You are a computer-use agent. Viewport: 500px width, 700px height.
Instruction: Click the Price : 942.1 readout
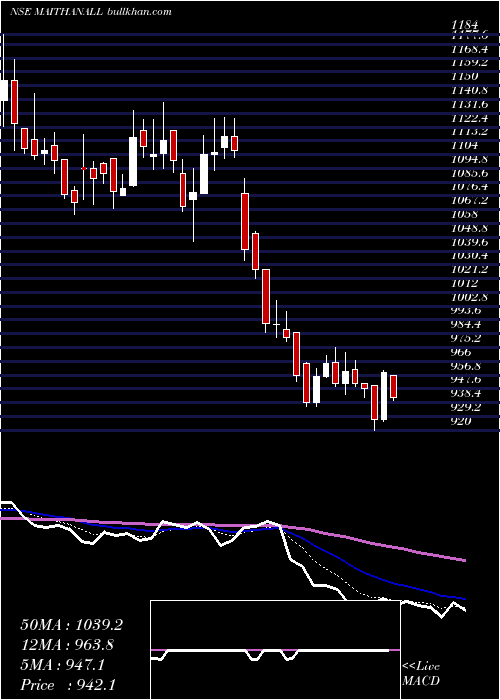[x=69, y=685]
